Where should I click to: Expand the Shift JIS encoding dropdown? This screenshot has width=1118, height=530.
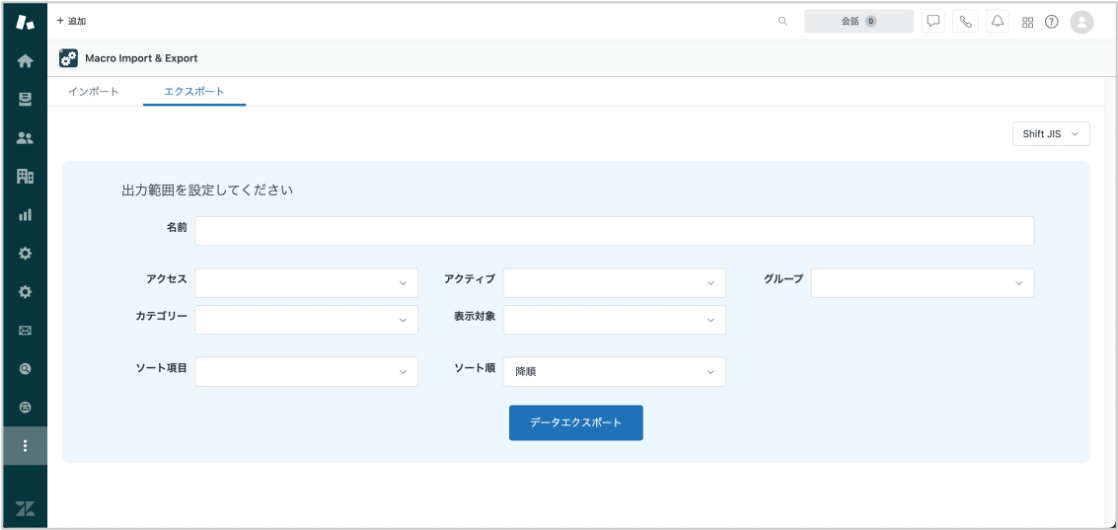coord(1051,133)
